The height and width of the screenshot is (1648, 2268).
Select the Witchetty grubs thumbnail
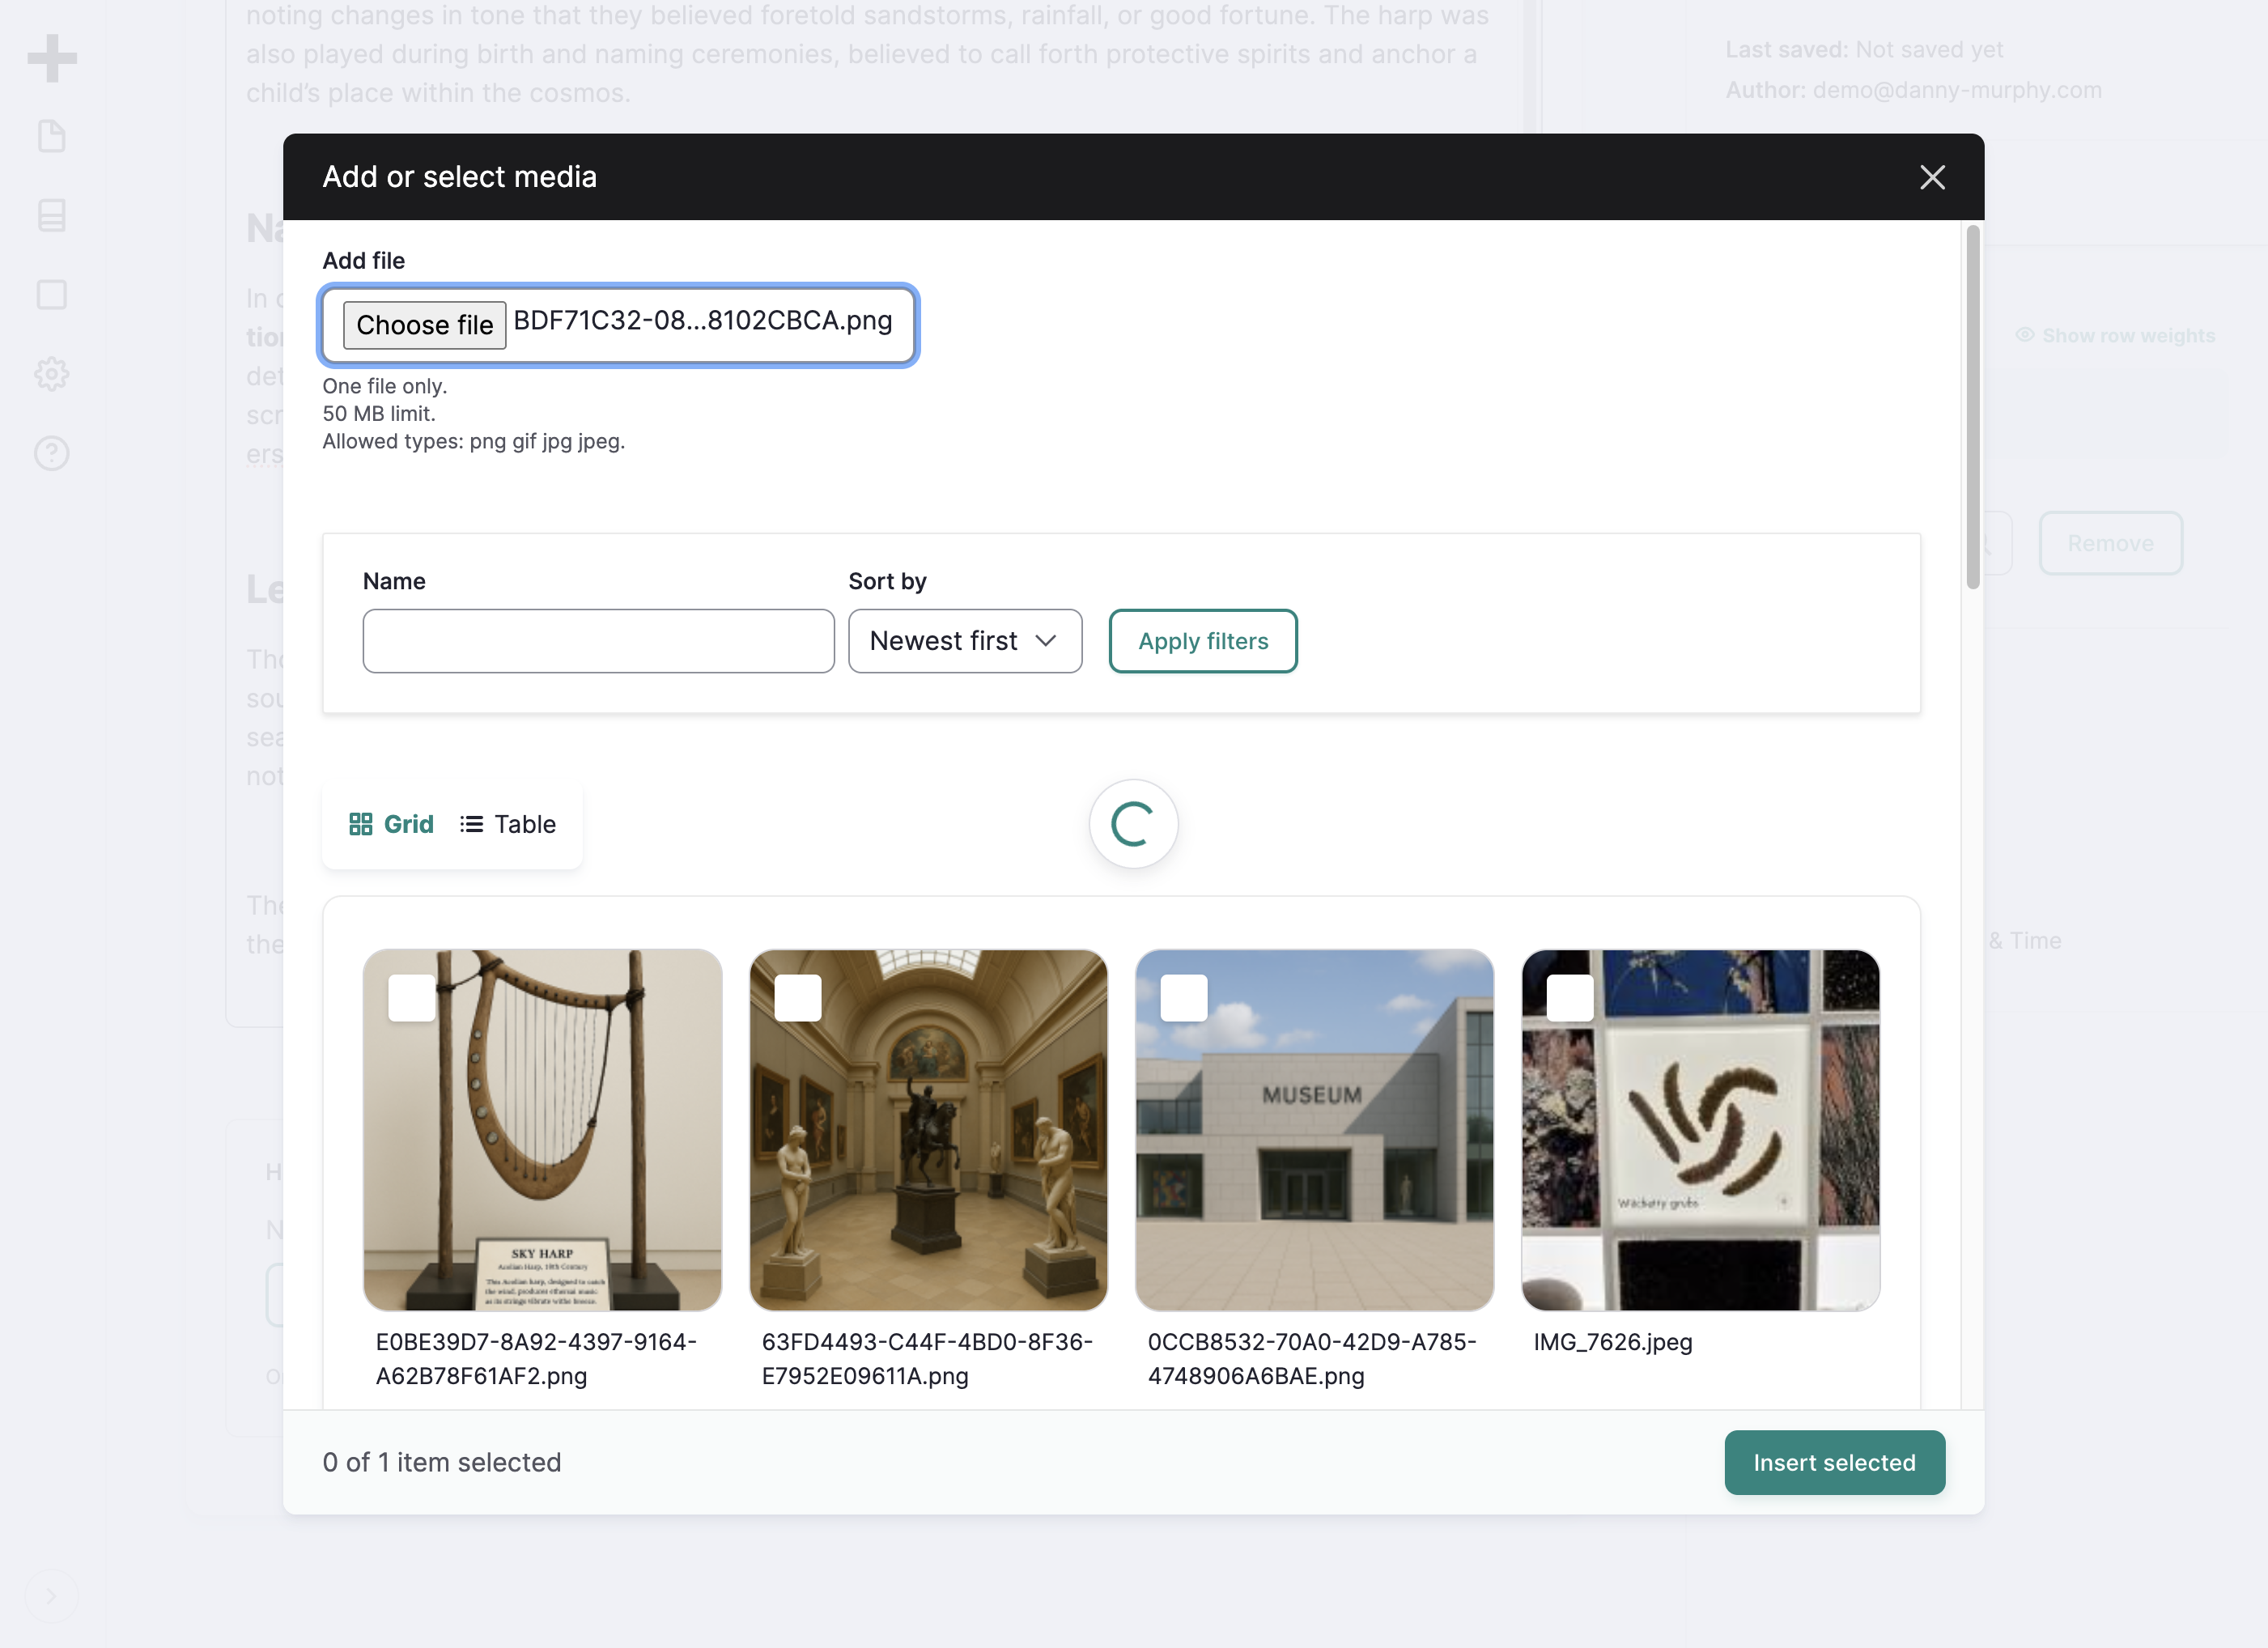pyautogui.click(x=1700, y=1130)
